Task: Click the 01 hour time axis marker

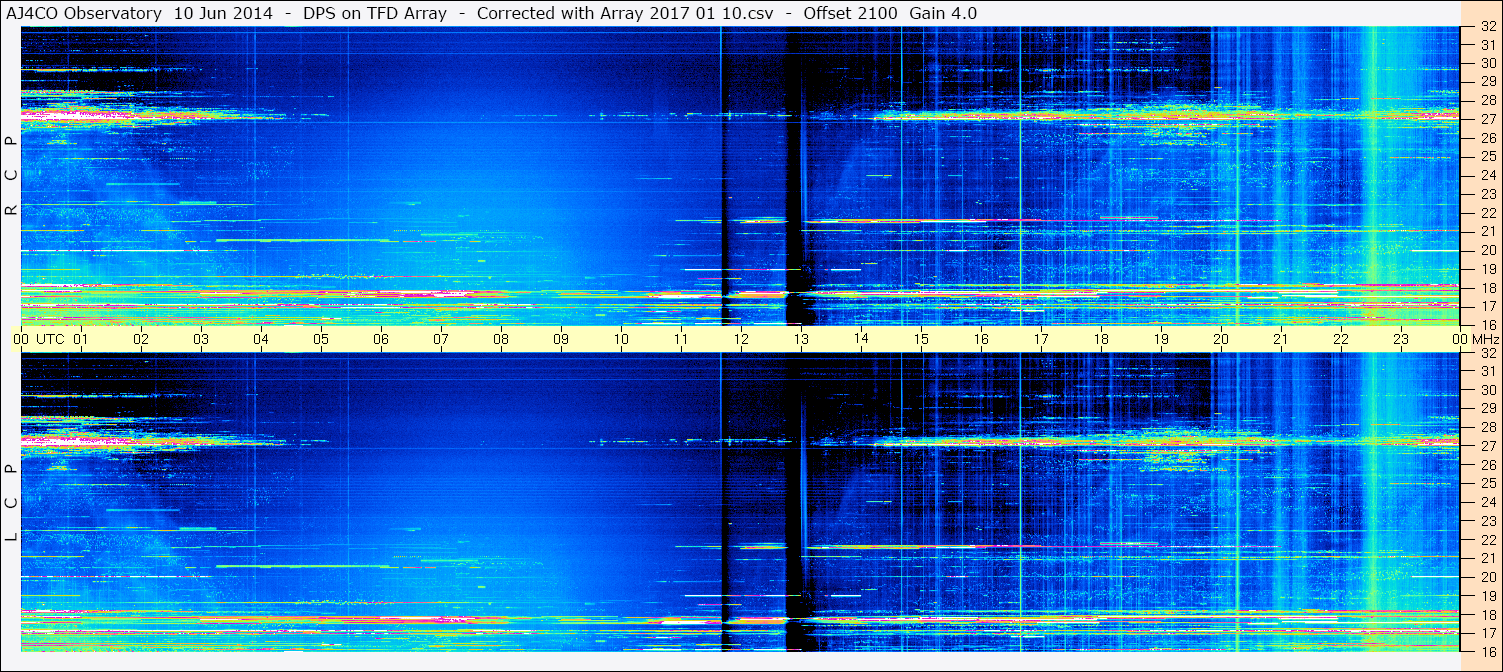Action: click(x=81, y=339)
